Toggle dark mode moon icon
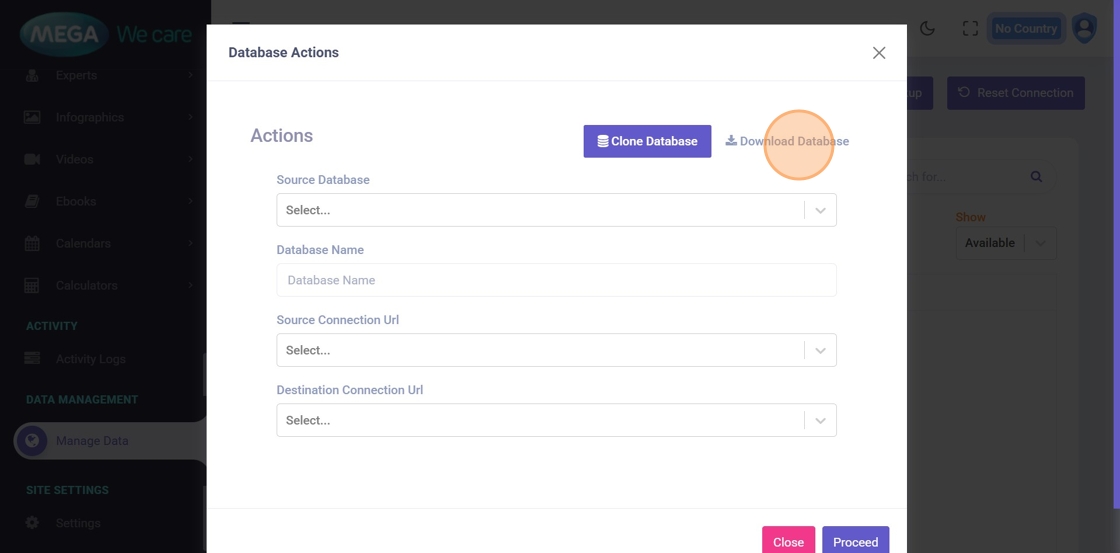This screenshot has height=553, width=1120. [927, 29]
